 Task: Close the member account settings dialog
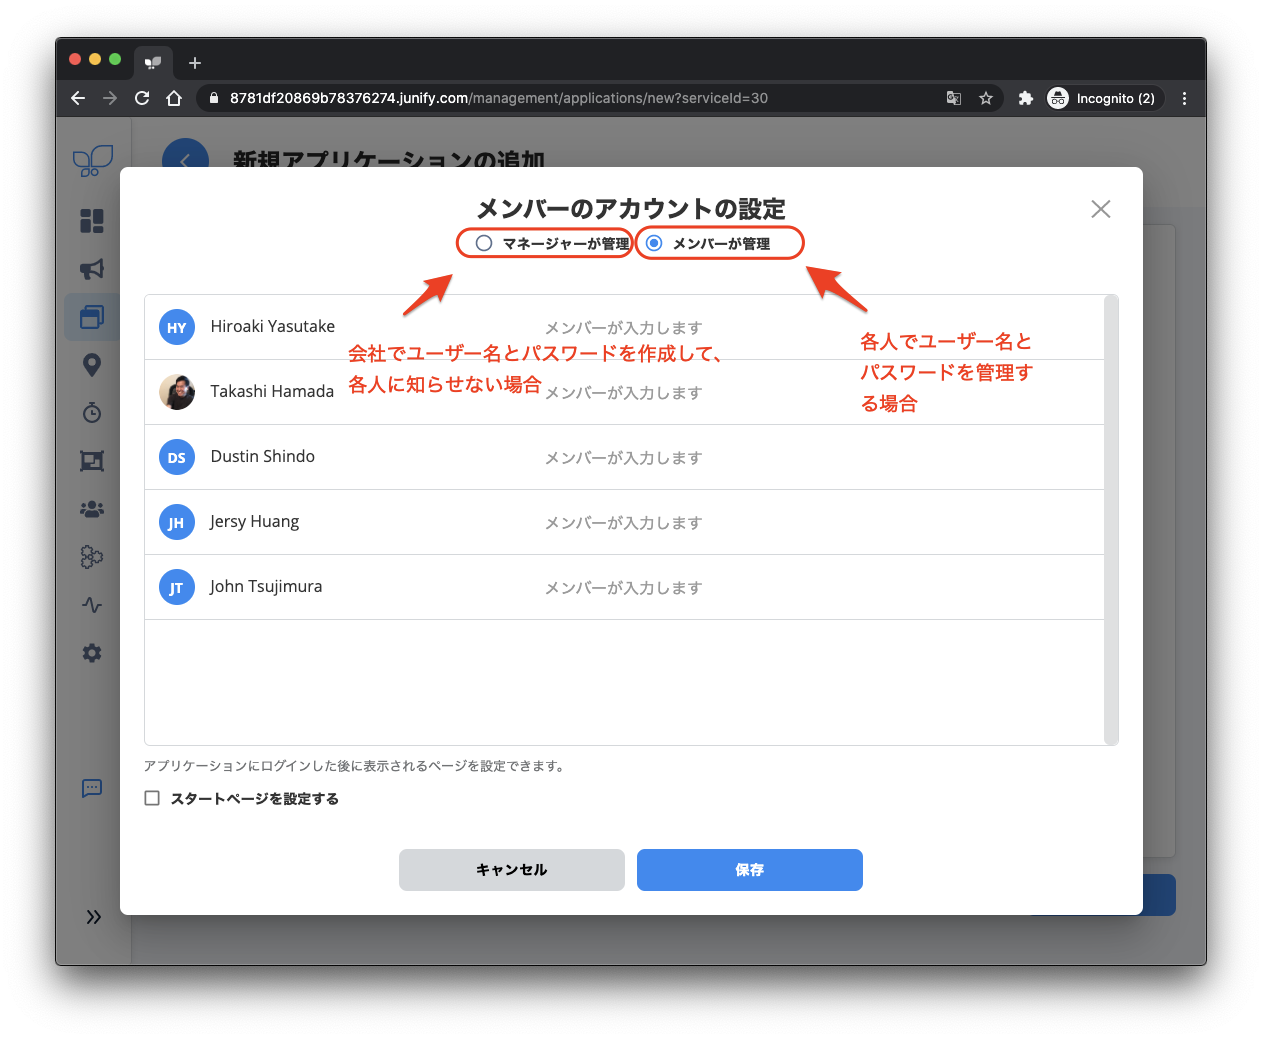point(1100,209)
